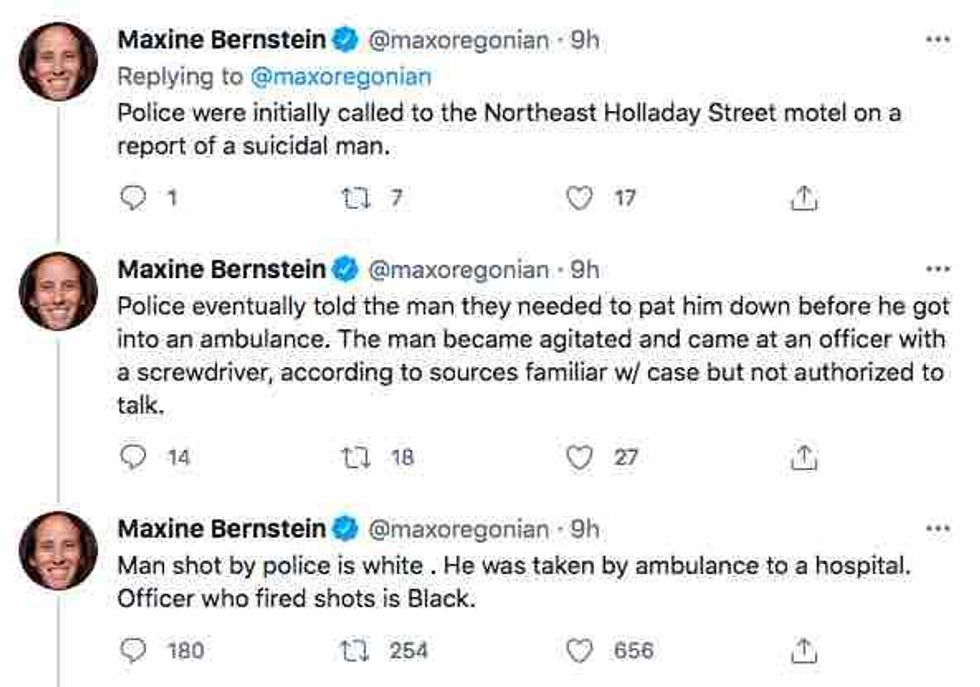This screenshot has width=980, height=687.
Task: Reply to the tweet with 180 replies
Action: 132,651
